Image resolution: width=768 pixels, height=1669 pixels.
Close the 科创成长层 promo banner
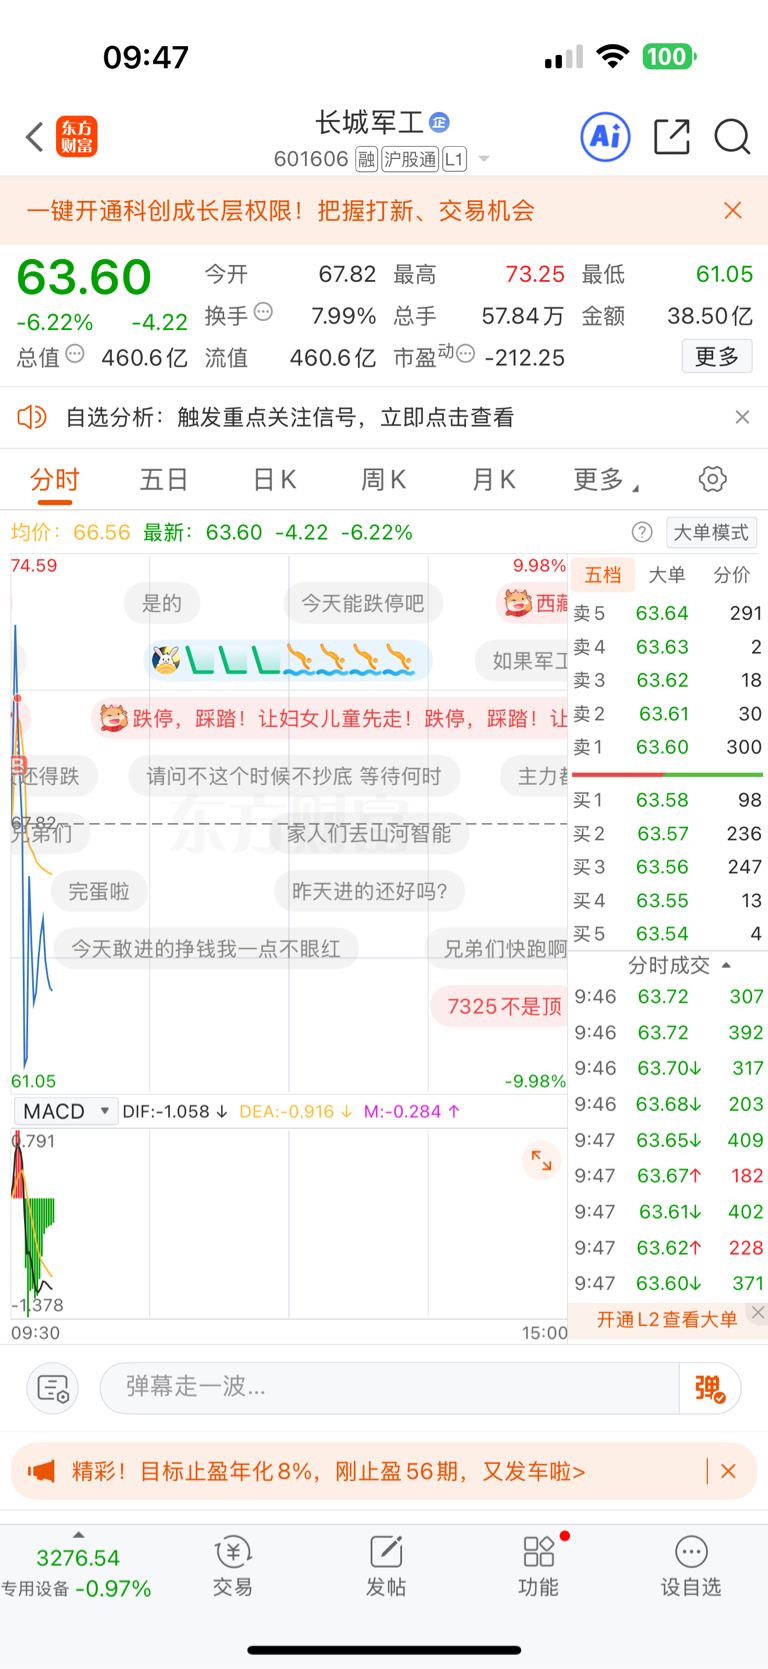pos(733,210)
